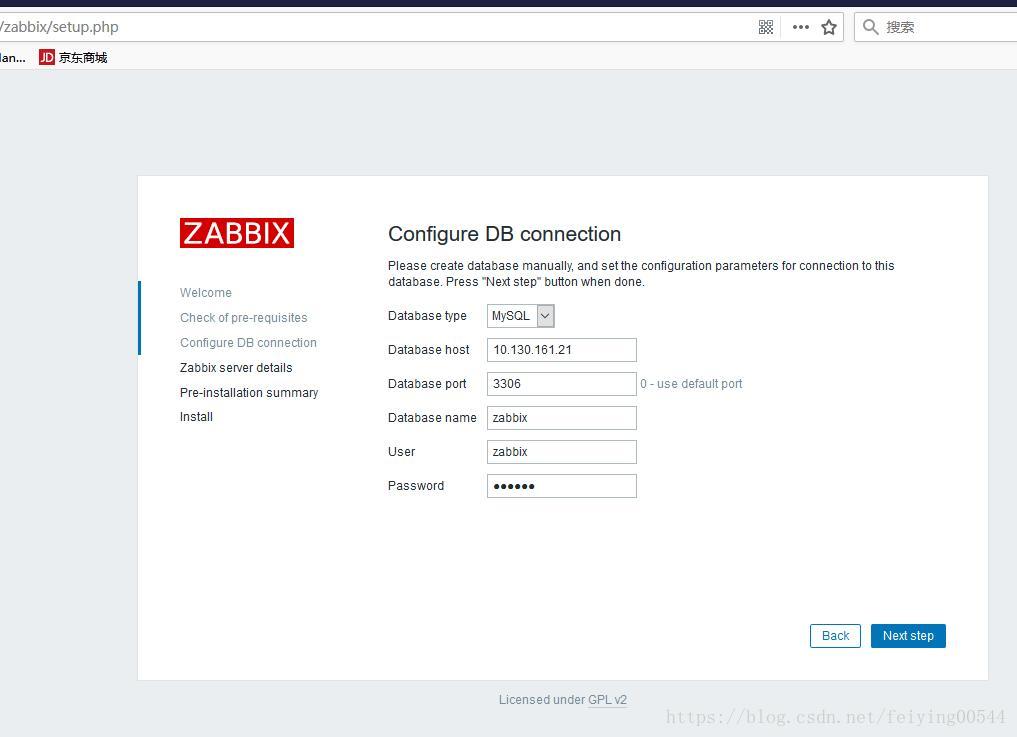Click into the Password field
1017x737 pixels.
562,486
